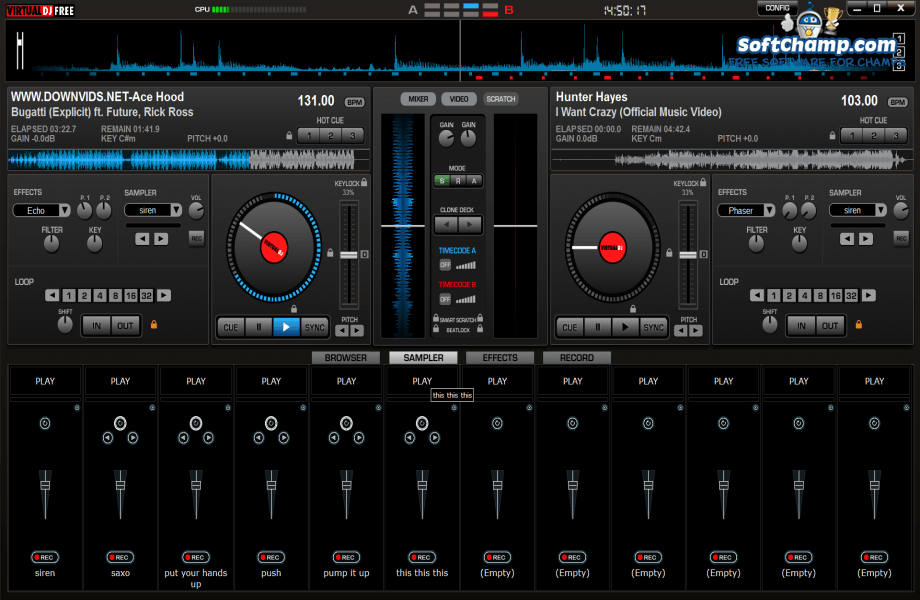Click left deck Filter knob
The image size is (920, 600).
coord(52,243)
